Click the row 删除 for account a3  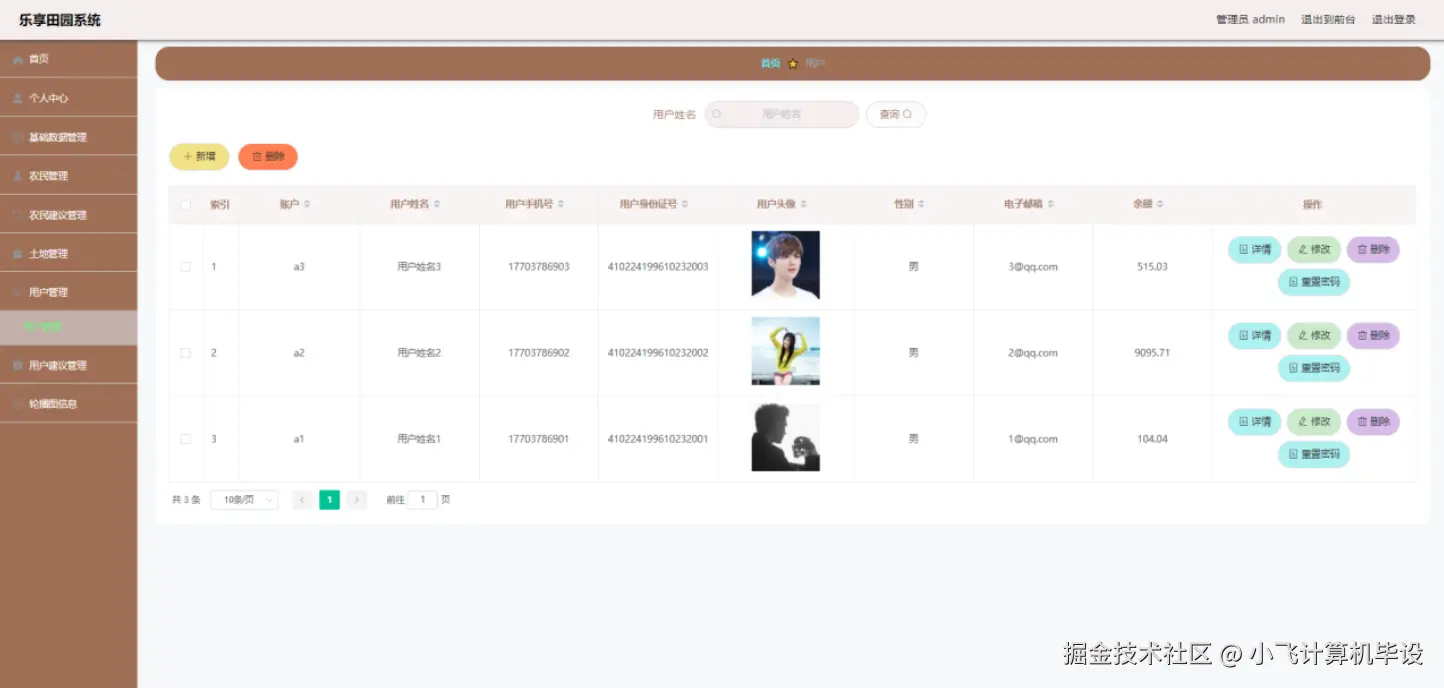coord(1373,250)
